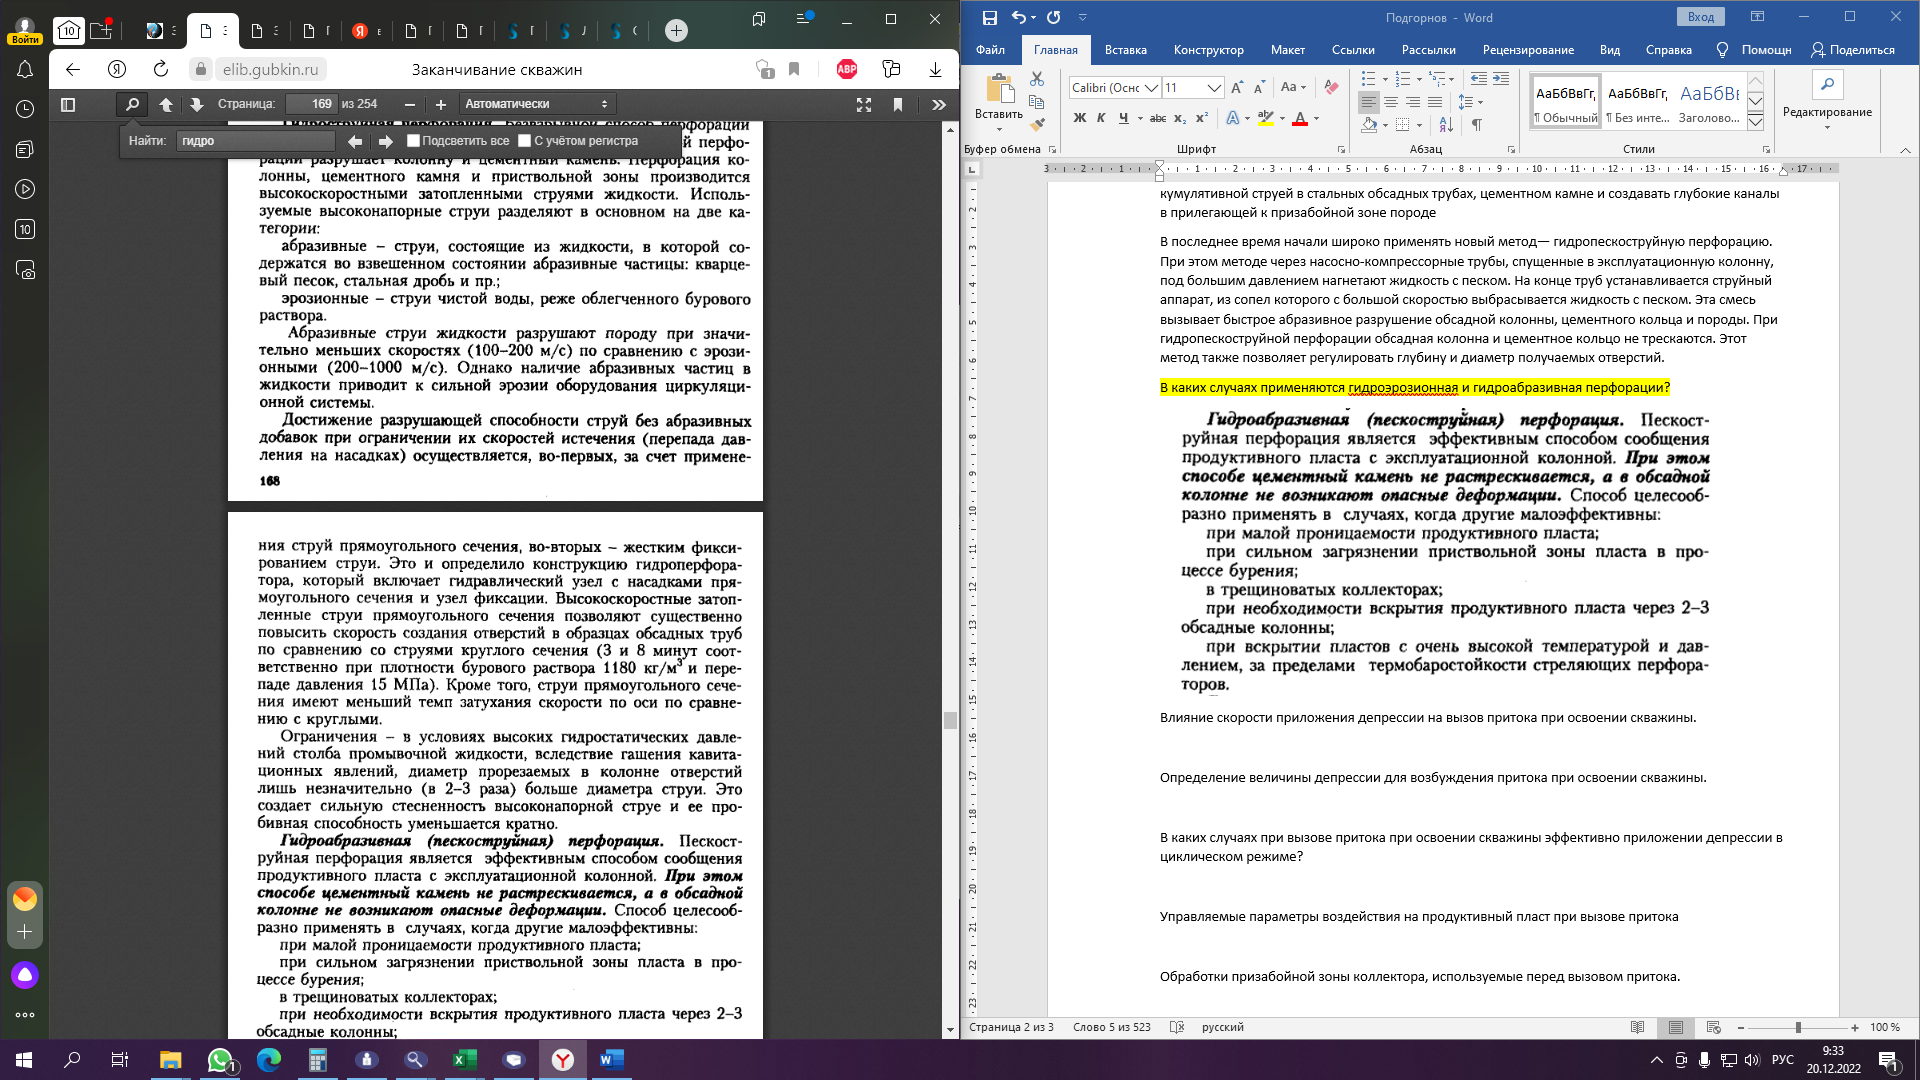
Task: Switch PDF viewer to presentation fullscreen mode
Action: point(864,104)
